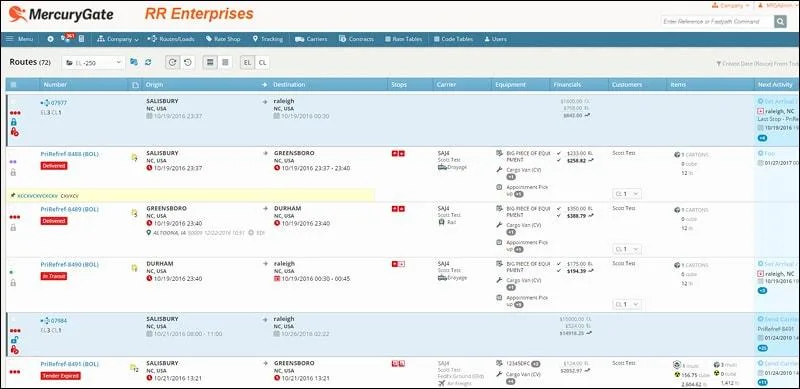
Task: Open Code Tables in navbar
Action: [x=454, y=39]
